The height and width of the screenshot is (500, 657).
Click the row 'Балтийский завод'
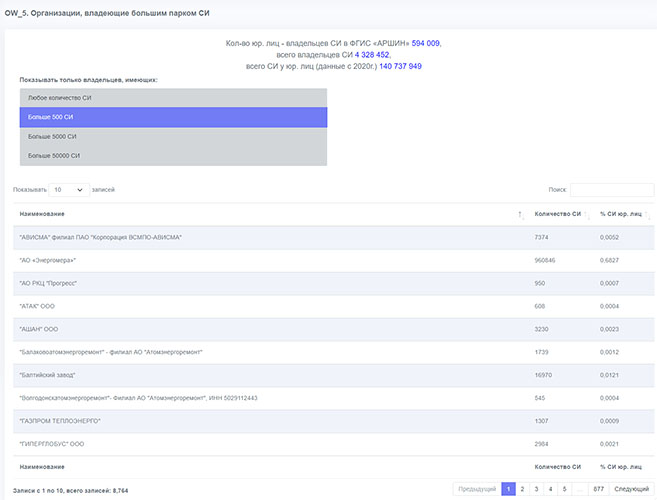point(334,376)
